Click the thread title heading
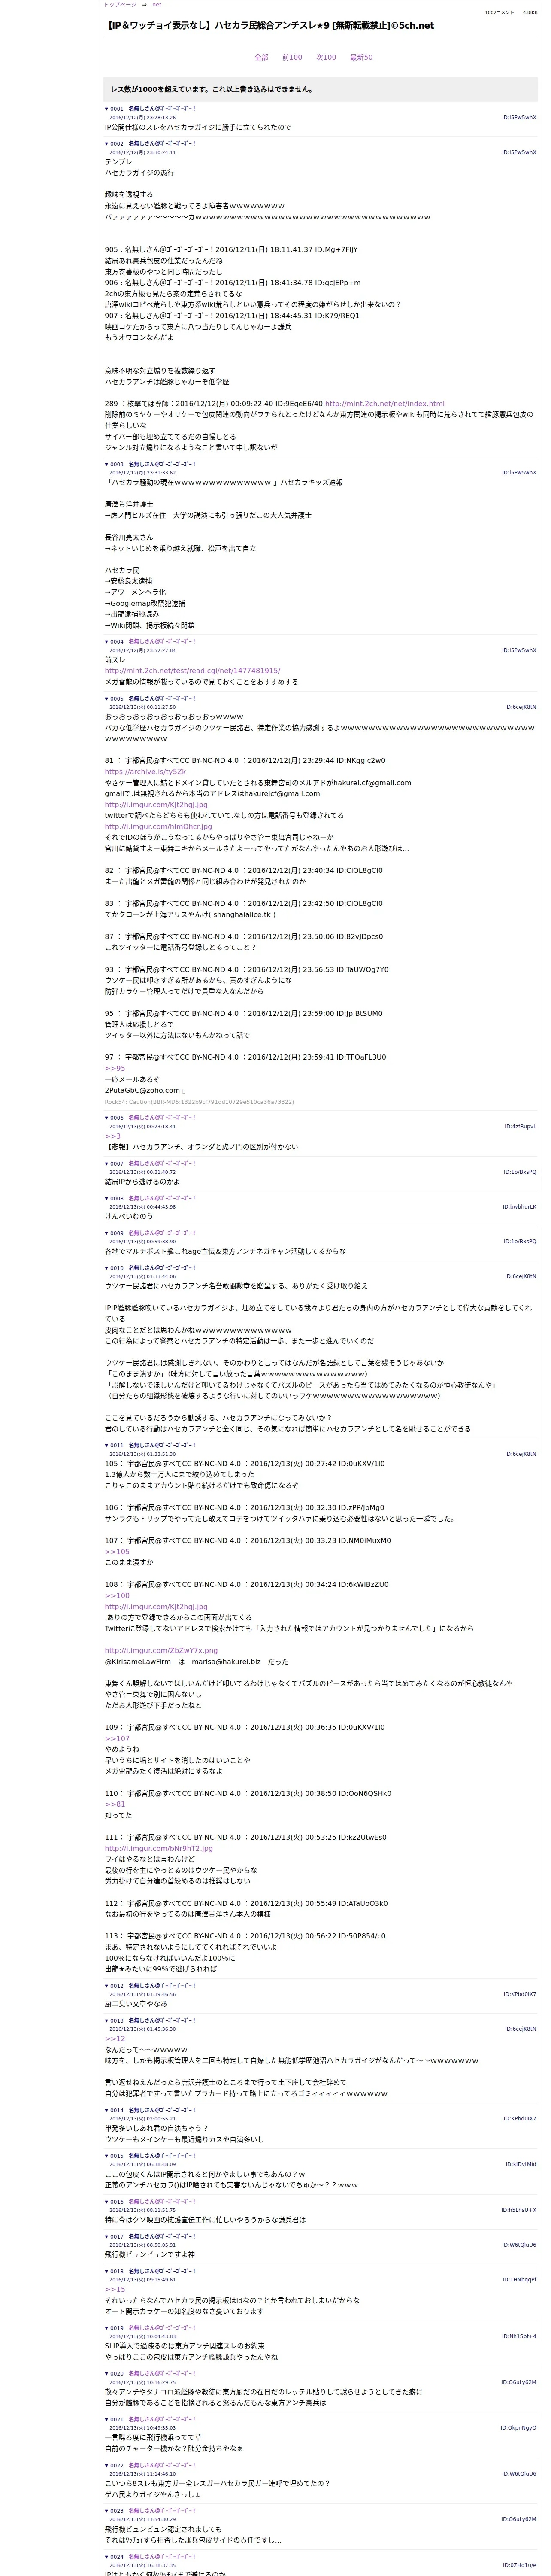Viewport: 551px width, 2576px height. (x=269, y=26)
